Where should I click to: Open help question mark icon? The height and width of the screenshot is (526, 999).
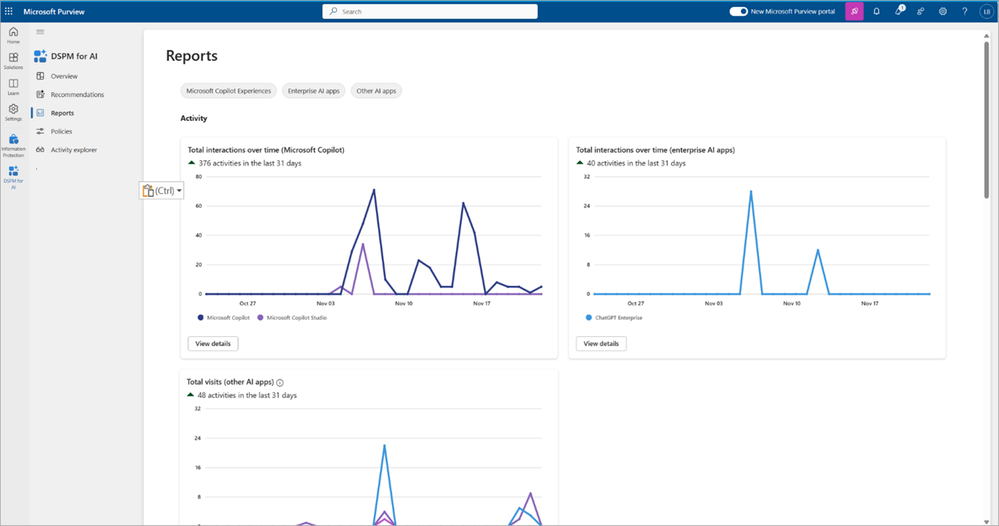(x=965, y=11)
